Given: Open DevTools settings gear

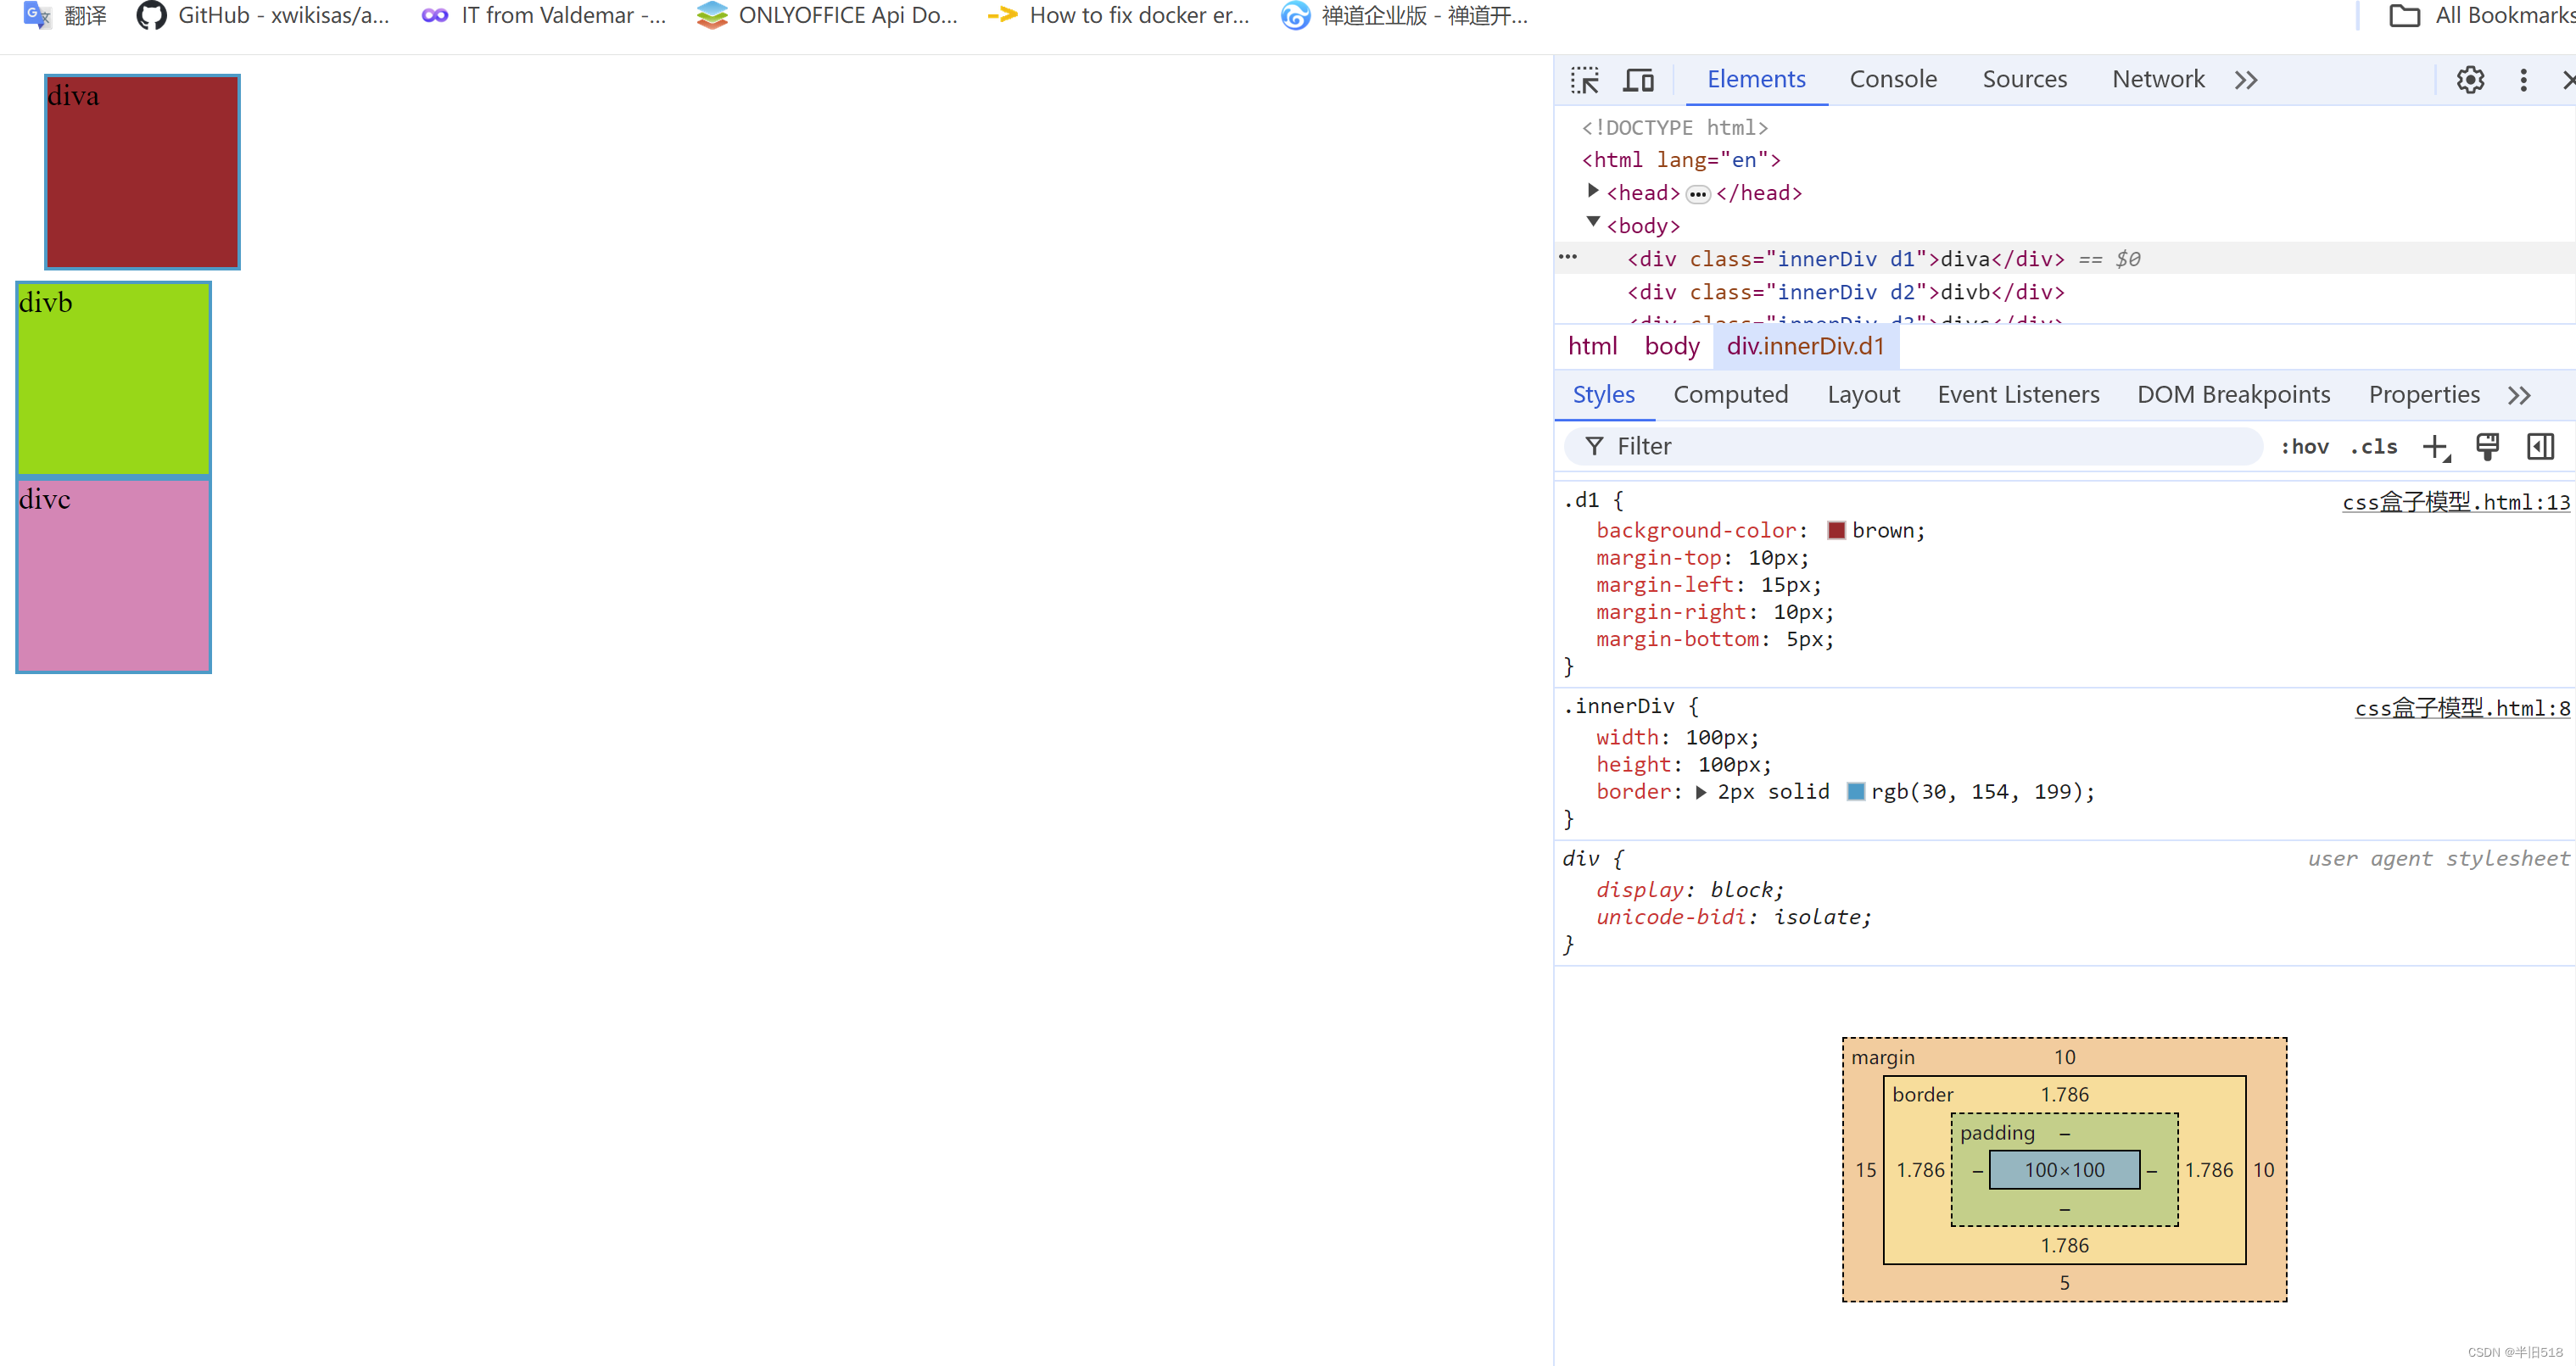Looking at the screenshot, I should point(2470,80).
